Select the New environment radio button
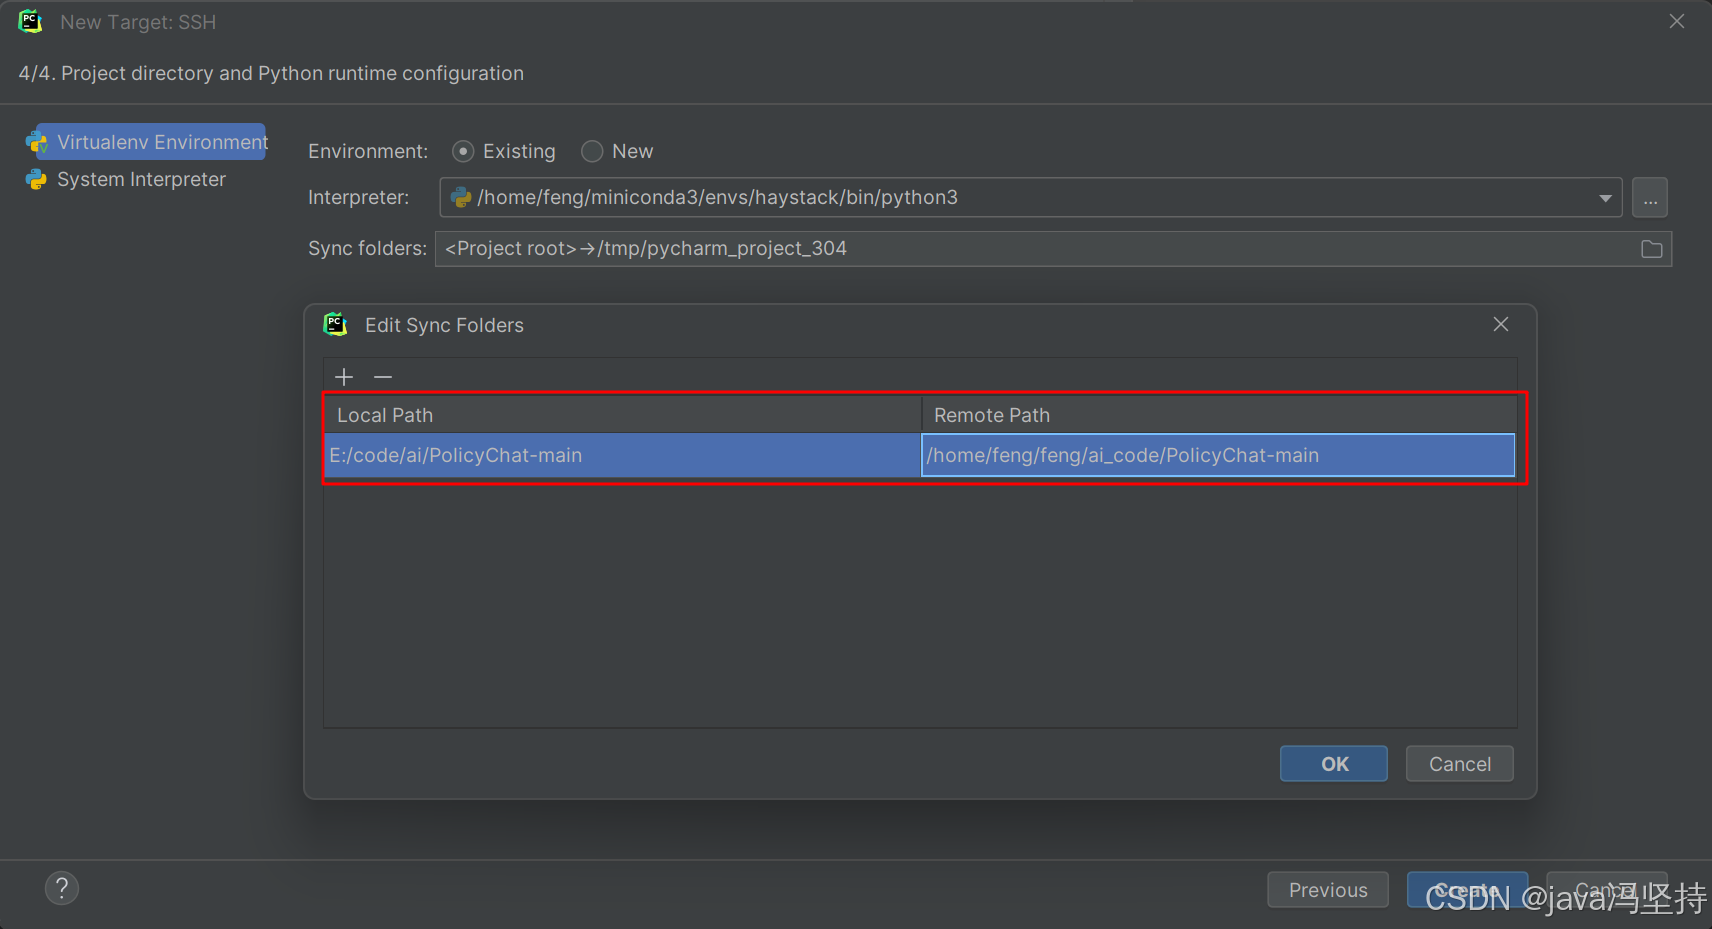1712x929 pixels. pos(591,151)
